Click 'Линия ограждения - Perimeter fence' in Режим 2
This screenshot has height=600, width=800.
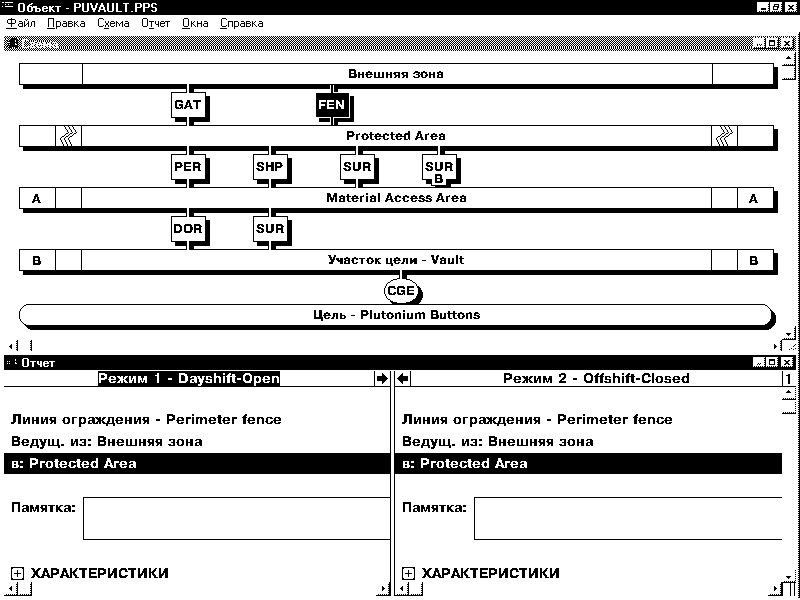coord(537,420)
